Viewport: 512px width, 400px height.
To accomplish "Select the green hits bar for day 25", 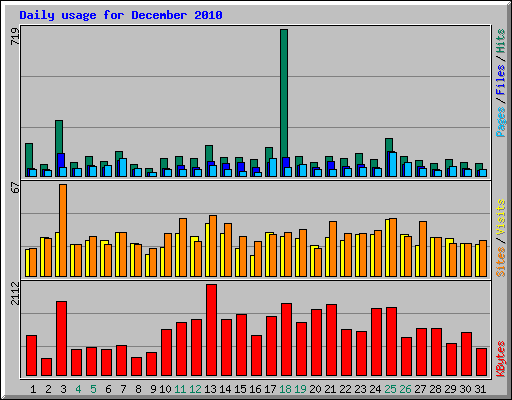I will (x=389, y=145).
